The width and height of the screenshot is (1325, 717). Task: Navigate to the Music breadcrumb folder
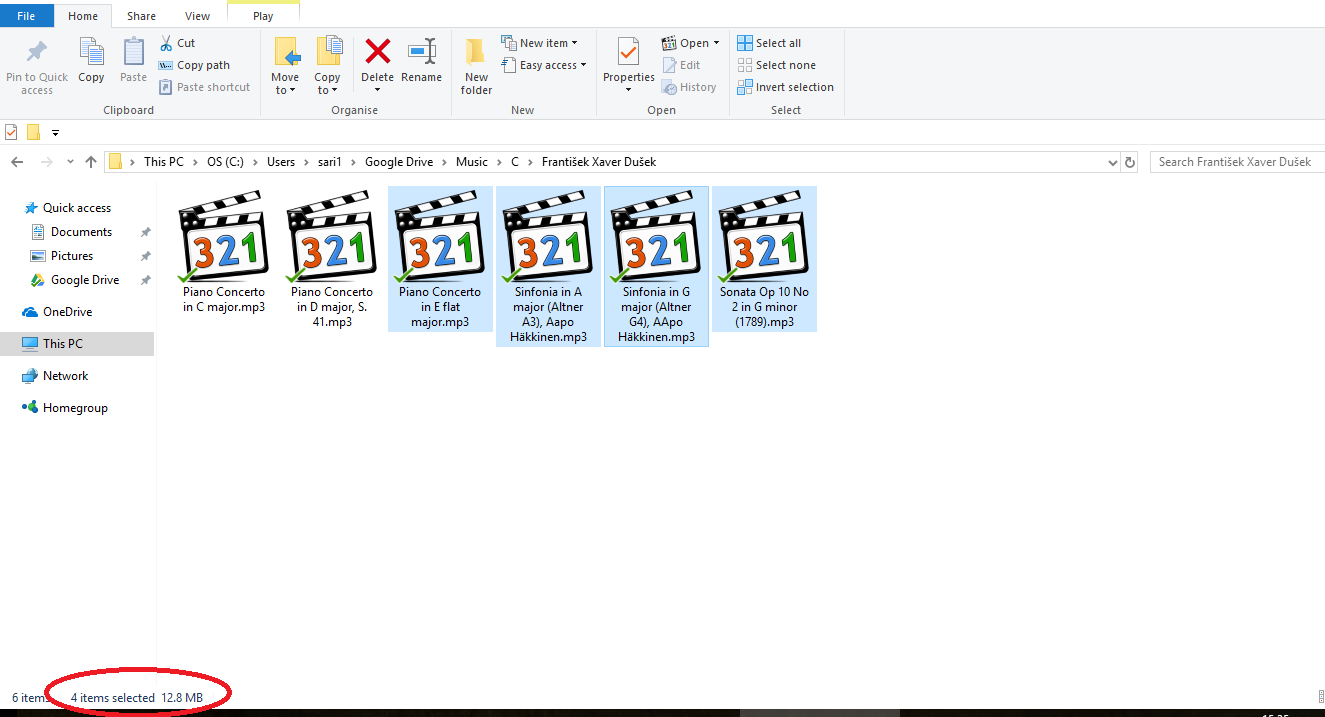[471, 161]
